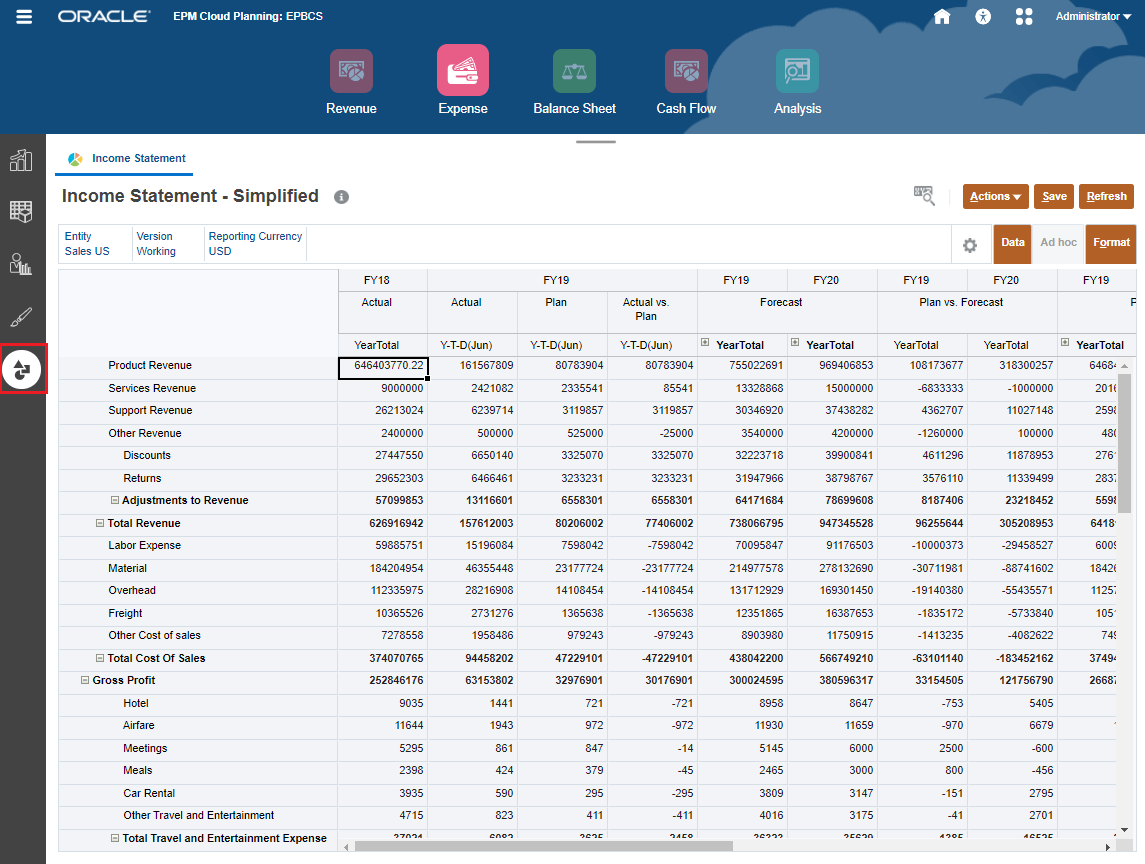Switch to the Data view toggle
This screenshot has height=864, width=1145.
click(x=1014, y=242)
